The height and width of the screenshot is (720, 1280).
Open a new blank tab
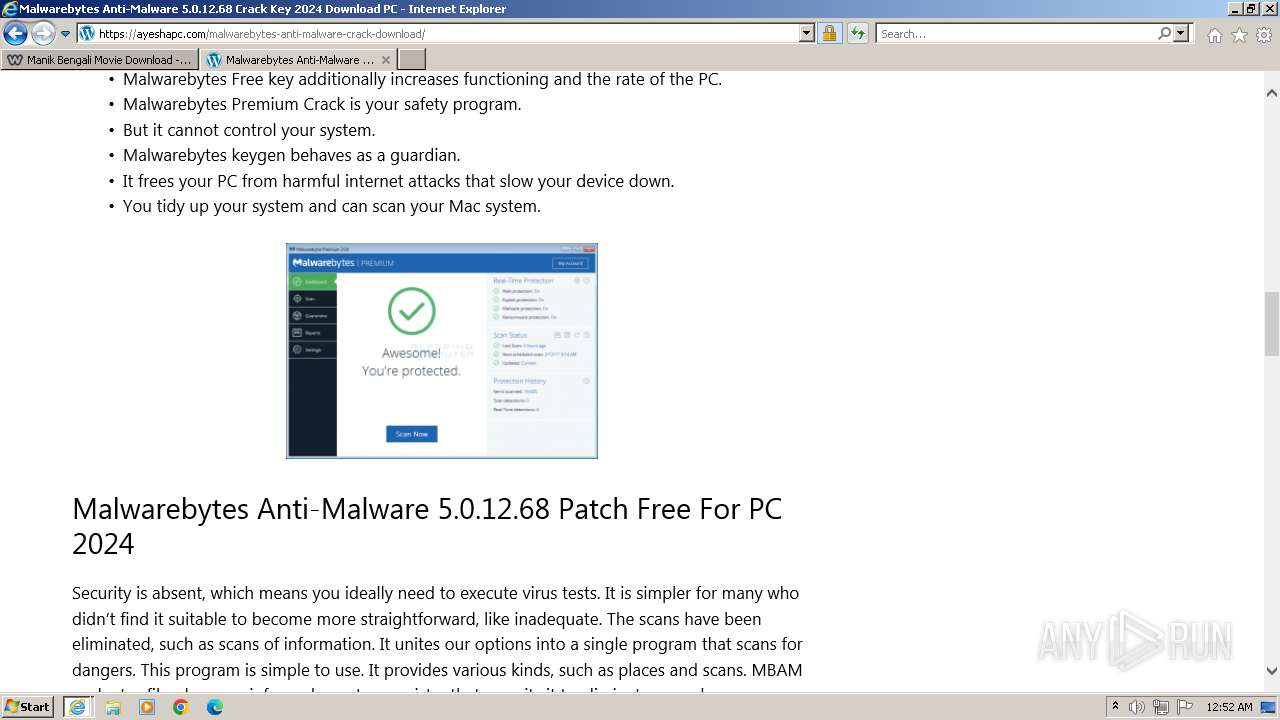(x=412, y=60)
